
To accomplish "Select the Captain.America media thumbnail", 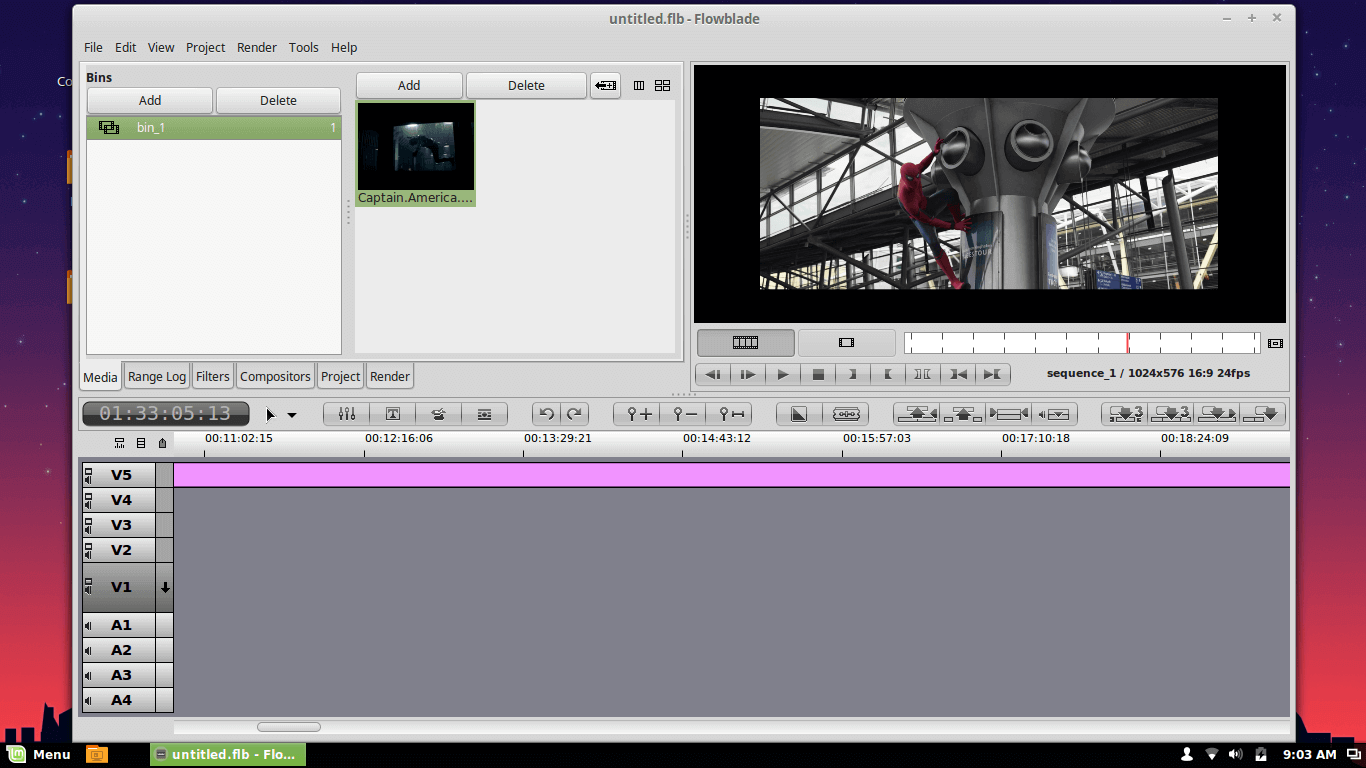I will point(415,154).
